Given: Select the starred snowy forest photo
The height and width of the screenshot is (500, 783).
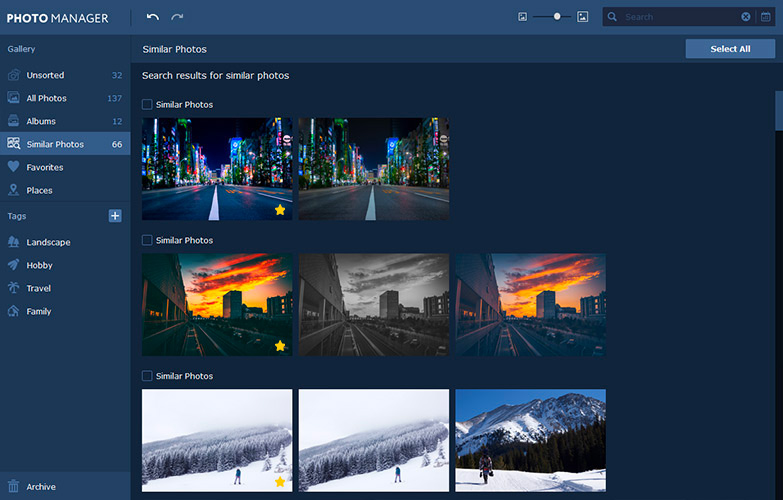Looking at the screenshot, I should pos(217,441).
